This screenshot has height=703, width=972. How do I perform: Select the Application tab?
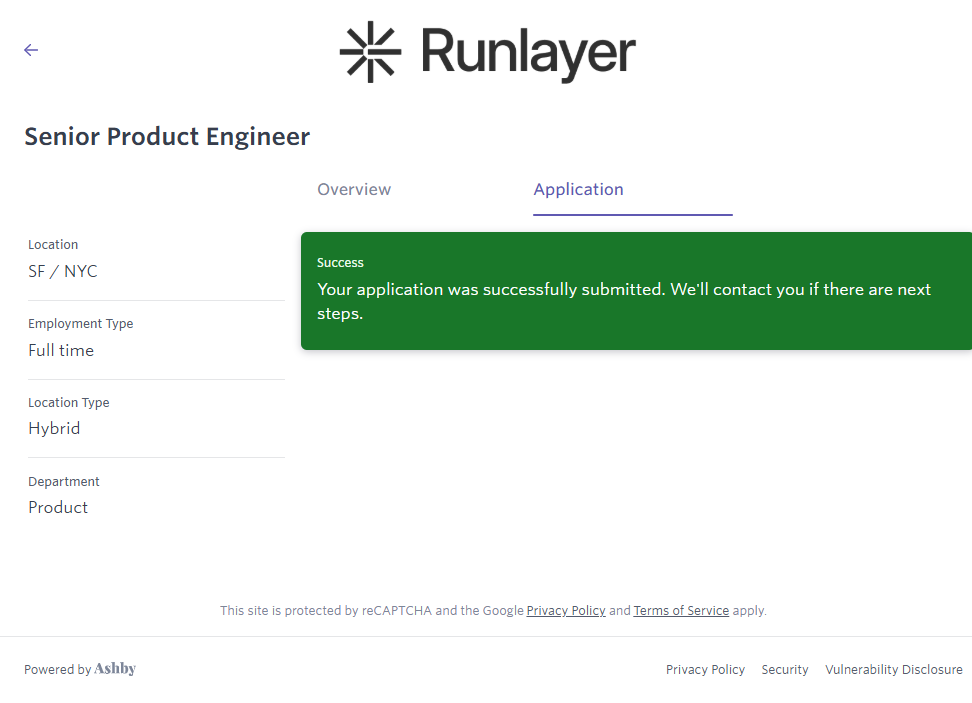click(x=578, y=189)
